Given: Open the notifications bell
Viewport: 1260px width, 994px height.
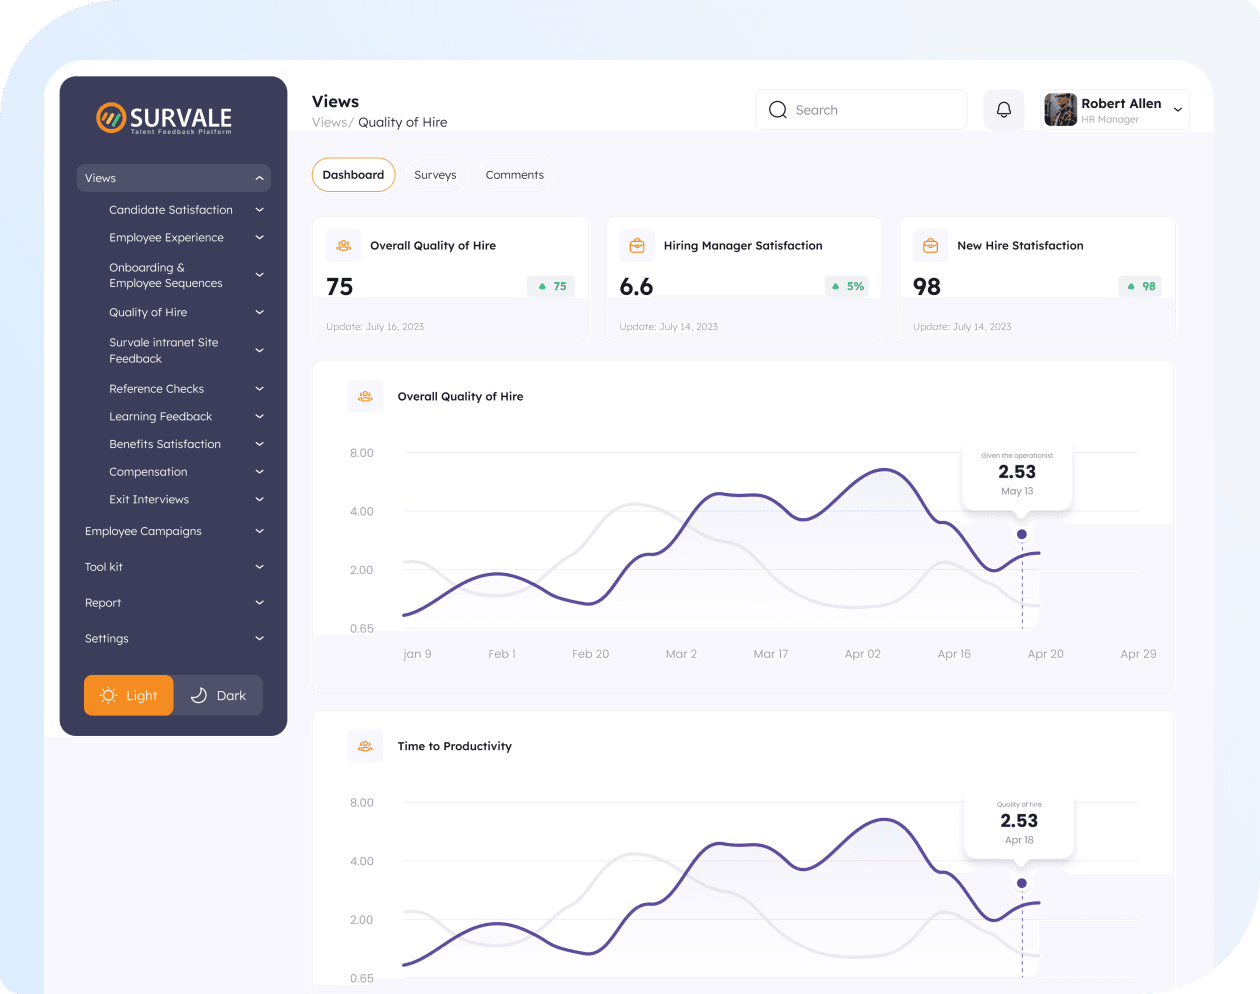Looking at the screenshot, I should [x=1004, y=110].
